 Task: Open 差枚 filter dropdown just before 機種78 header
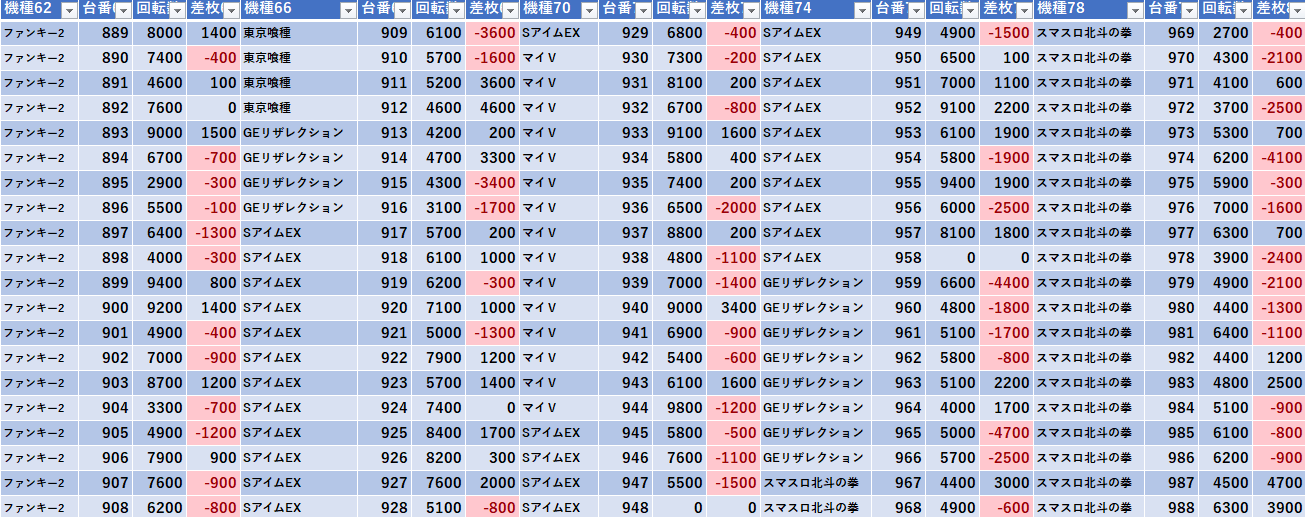[1024, 10]
